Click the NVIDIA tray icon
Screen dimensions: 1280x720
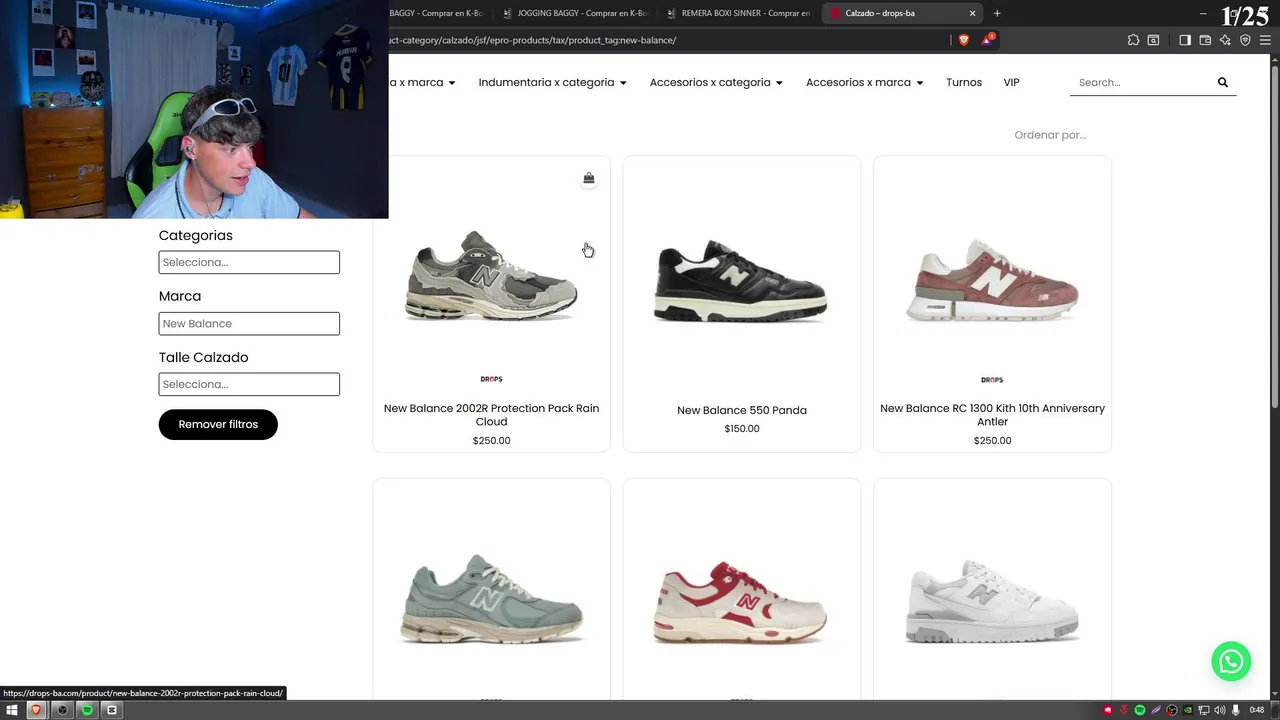(1188, 710)
